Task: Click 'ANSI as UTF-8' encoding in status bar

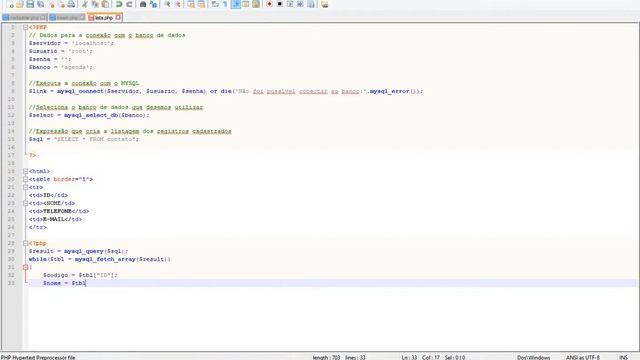Action: tap(582, 358)
